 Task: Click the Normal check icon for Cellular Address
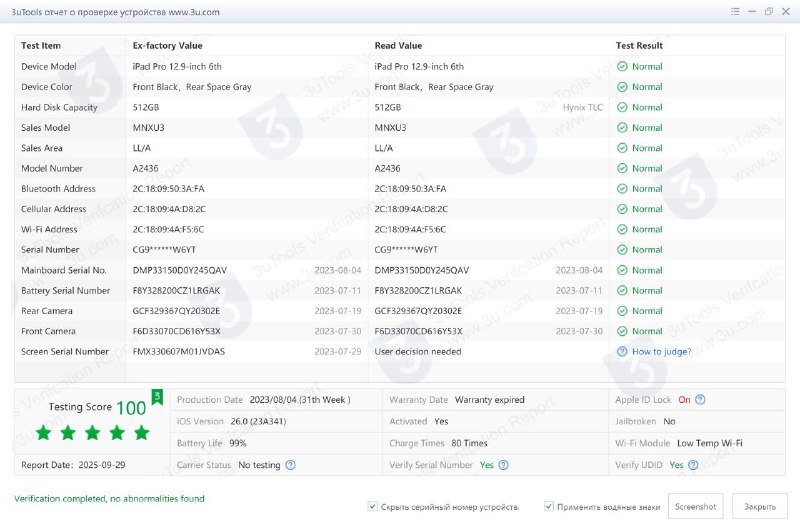tap(622, 210)
